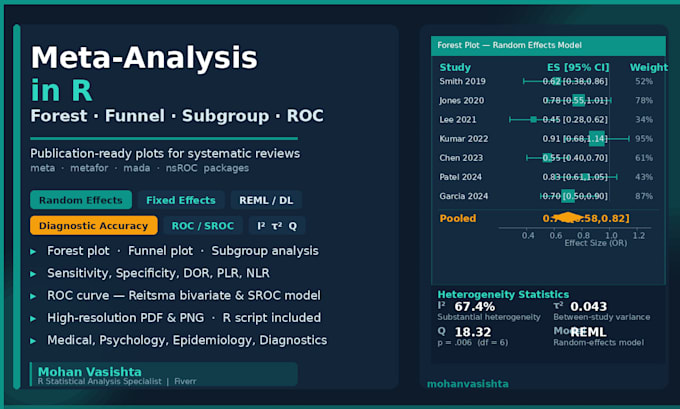Select the ROC / SROC pill

[x=203, y=226]
